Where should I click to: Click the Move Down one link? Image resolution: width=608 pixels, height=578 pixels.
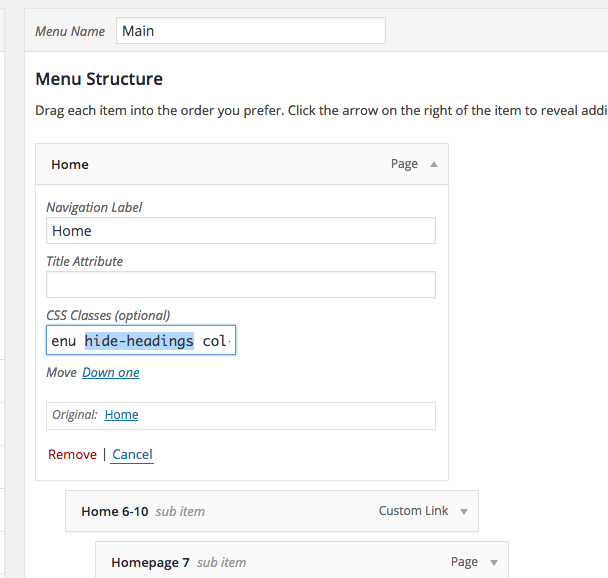pos(111,373)
